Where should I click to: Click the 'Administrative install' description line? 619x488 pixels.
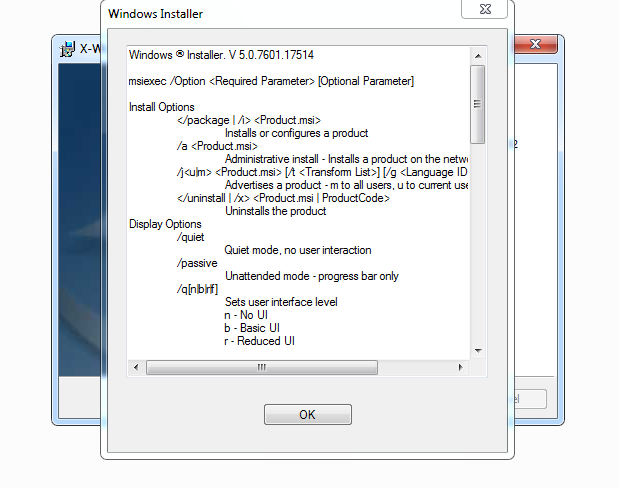pos(346,159)
